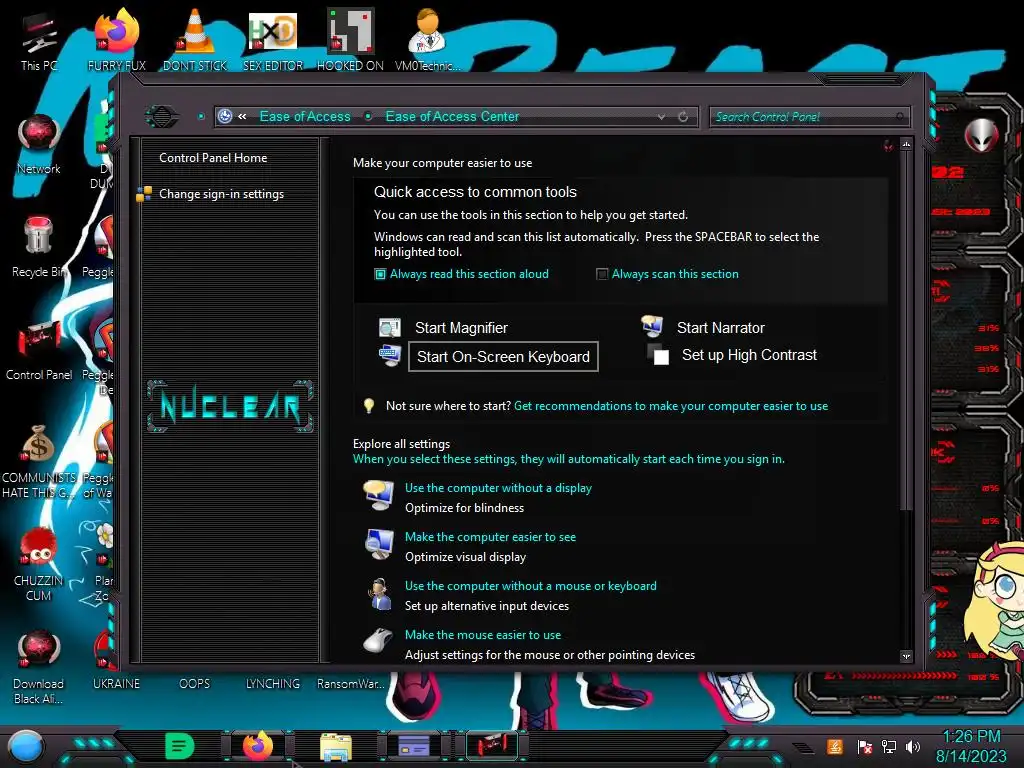Select the money bag desktop icon
This screenshot has height=768, width=1024.
[39, 462]
